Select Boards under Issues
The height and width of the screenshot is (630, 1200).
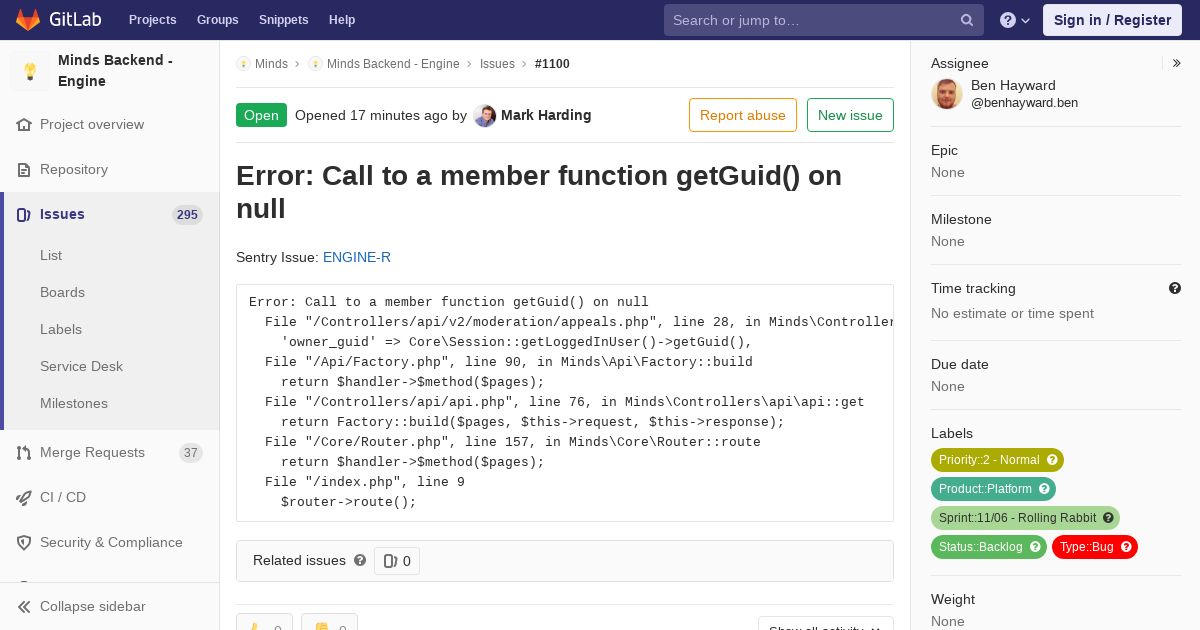point(62,292)
